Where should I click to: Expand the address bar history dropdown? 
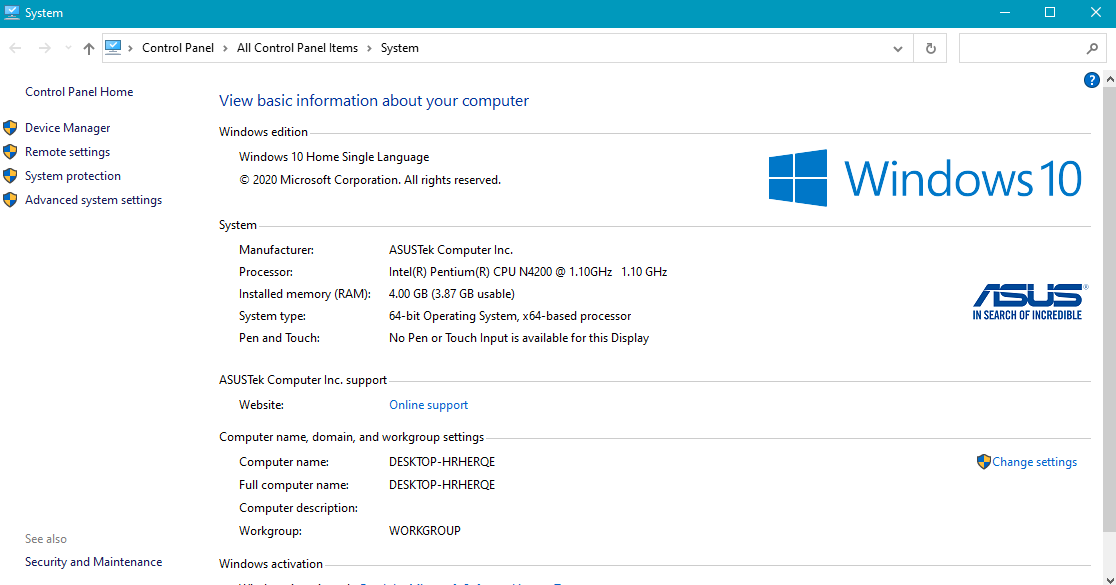point(897,48)
